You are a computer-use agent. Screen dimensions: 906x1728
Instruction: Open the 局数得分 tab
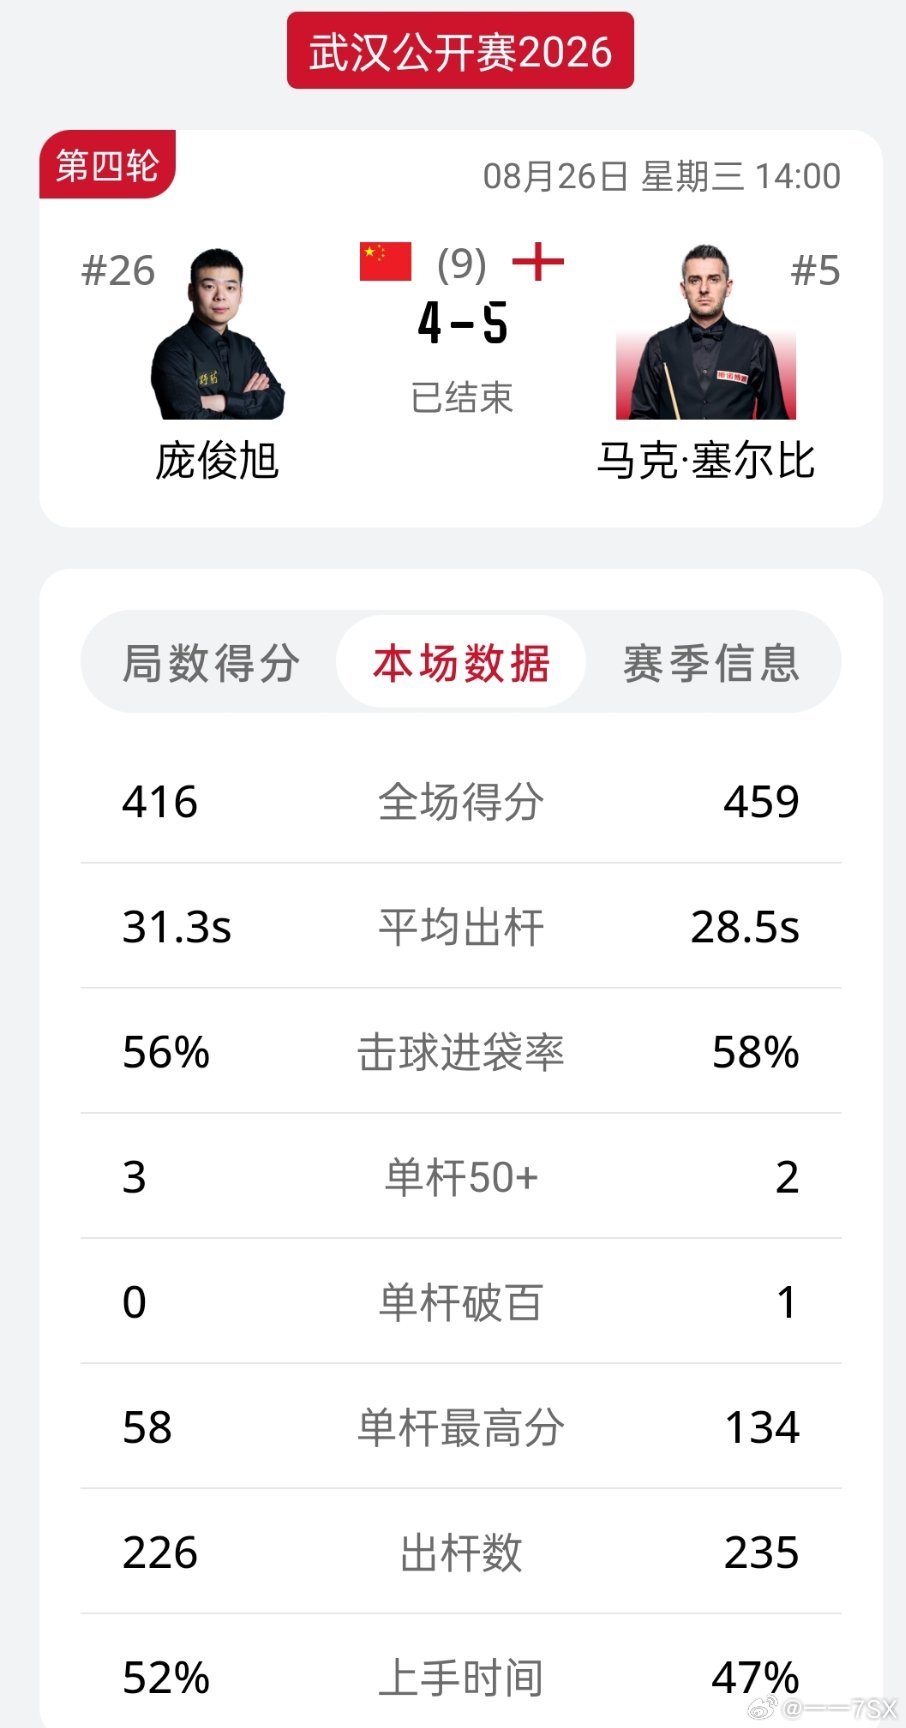(211, 663)
